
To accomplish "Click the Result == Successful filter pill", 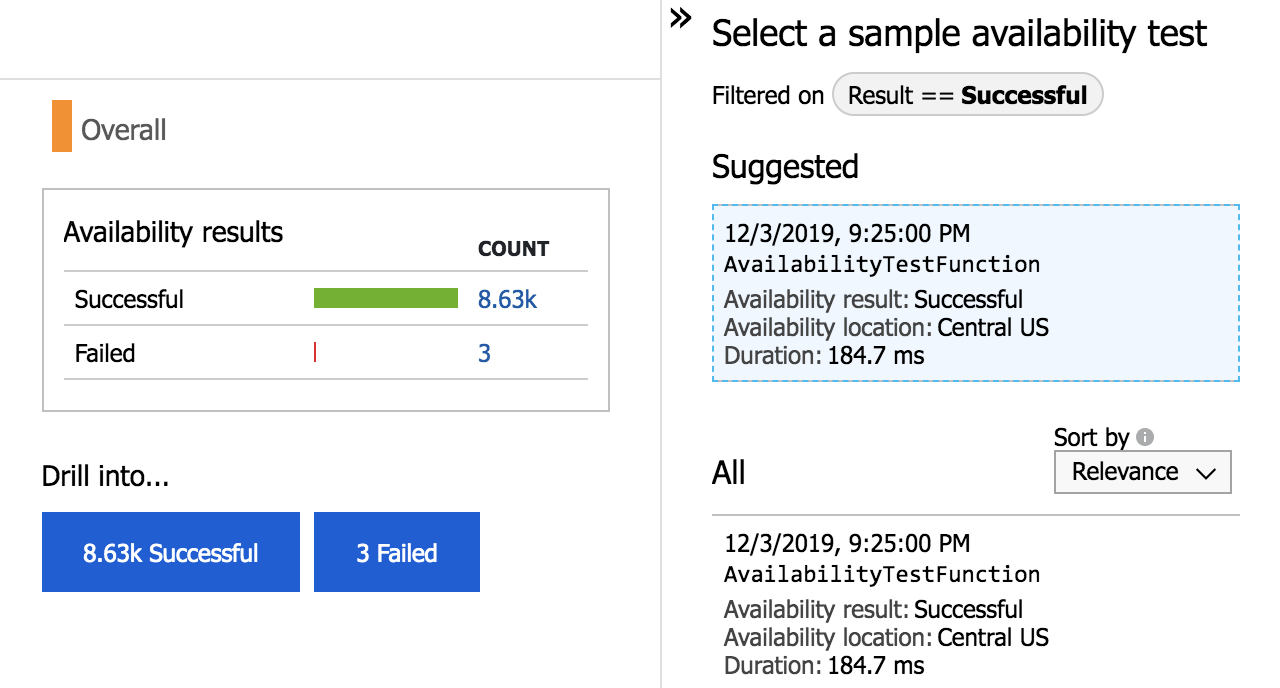I will [967, 96].
